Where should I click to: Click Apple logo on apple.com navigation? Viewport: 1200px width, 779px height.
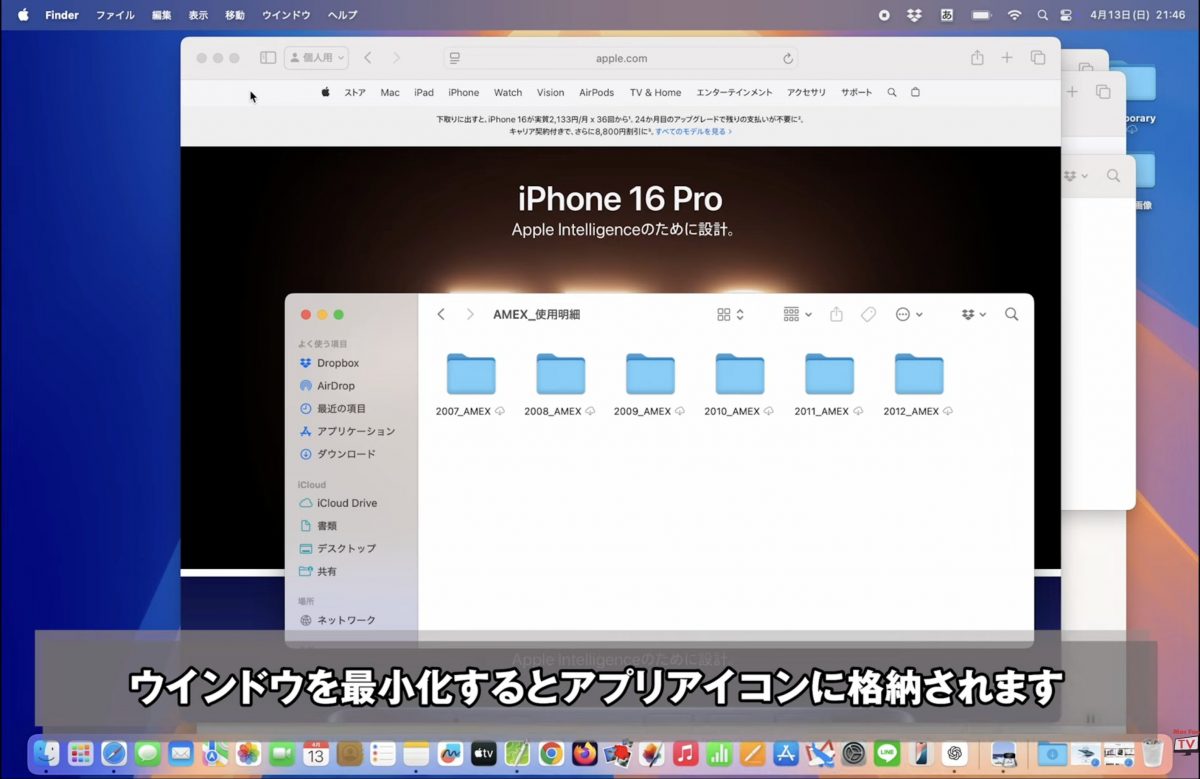click(x=325, y=92)
